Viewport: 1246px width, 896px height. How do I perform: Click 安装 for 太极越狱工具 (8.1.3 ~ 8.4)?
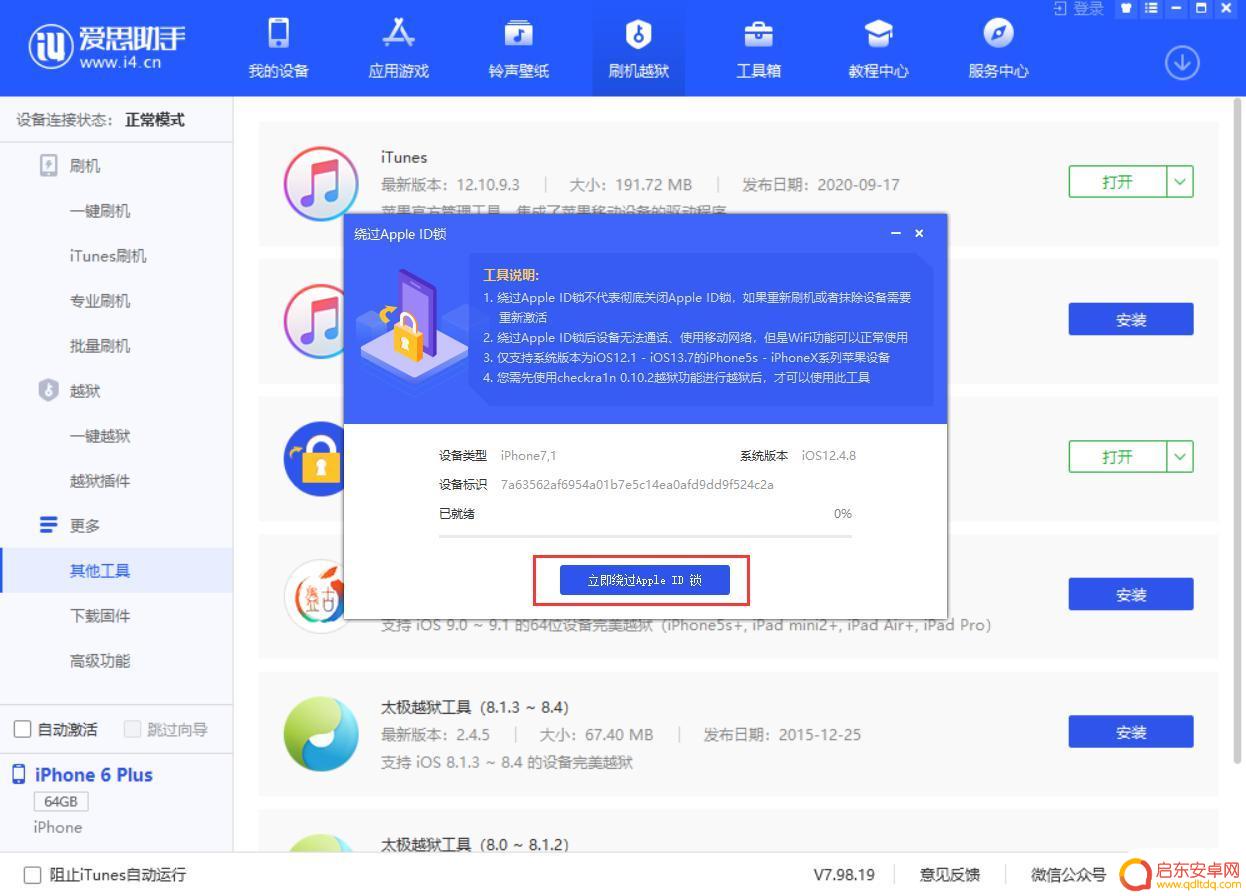coord(1131,731)
